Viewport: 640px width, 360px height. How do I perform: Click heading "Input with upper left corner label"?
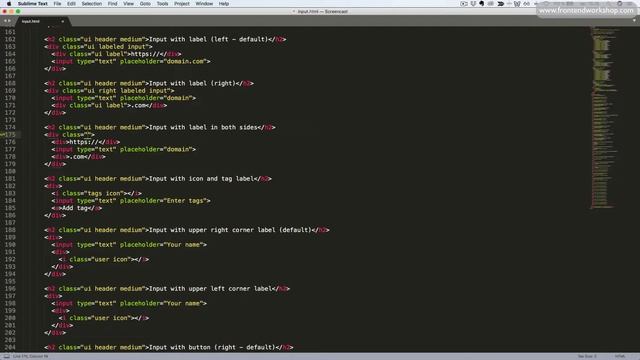point(210,289)
